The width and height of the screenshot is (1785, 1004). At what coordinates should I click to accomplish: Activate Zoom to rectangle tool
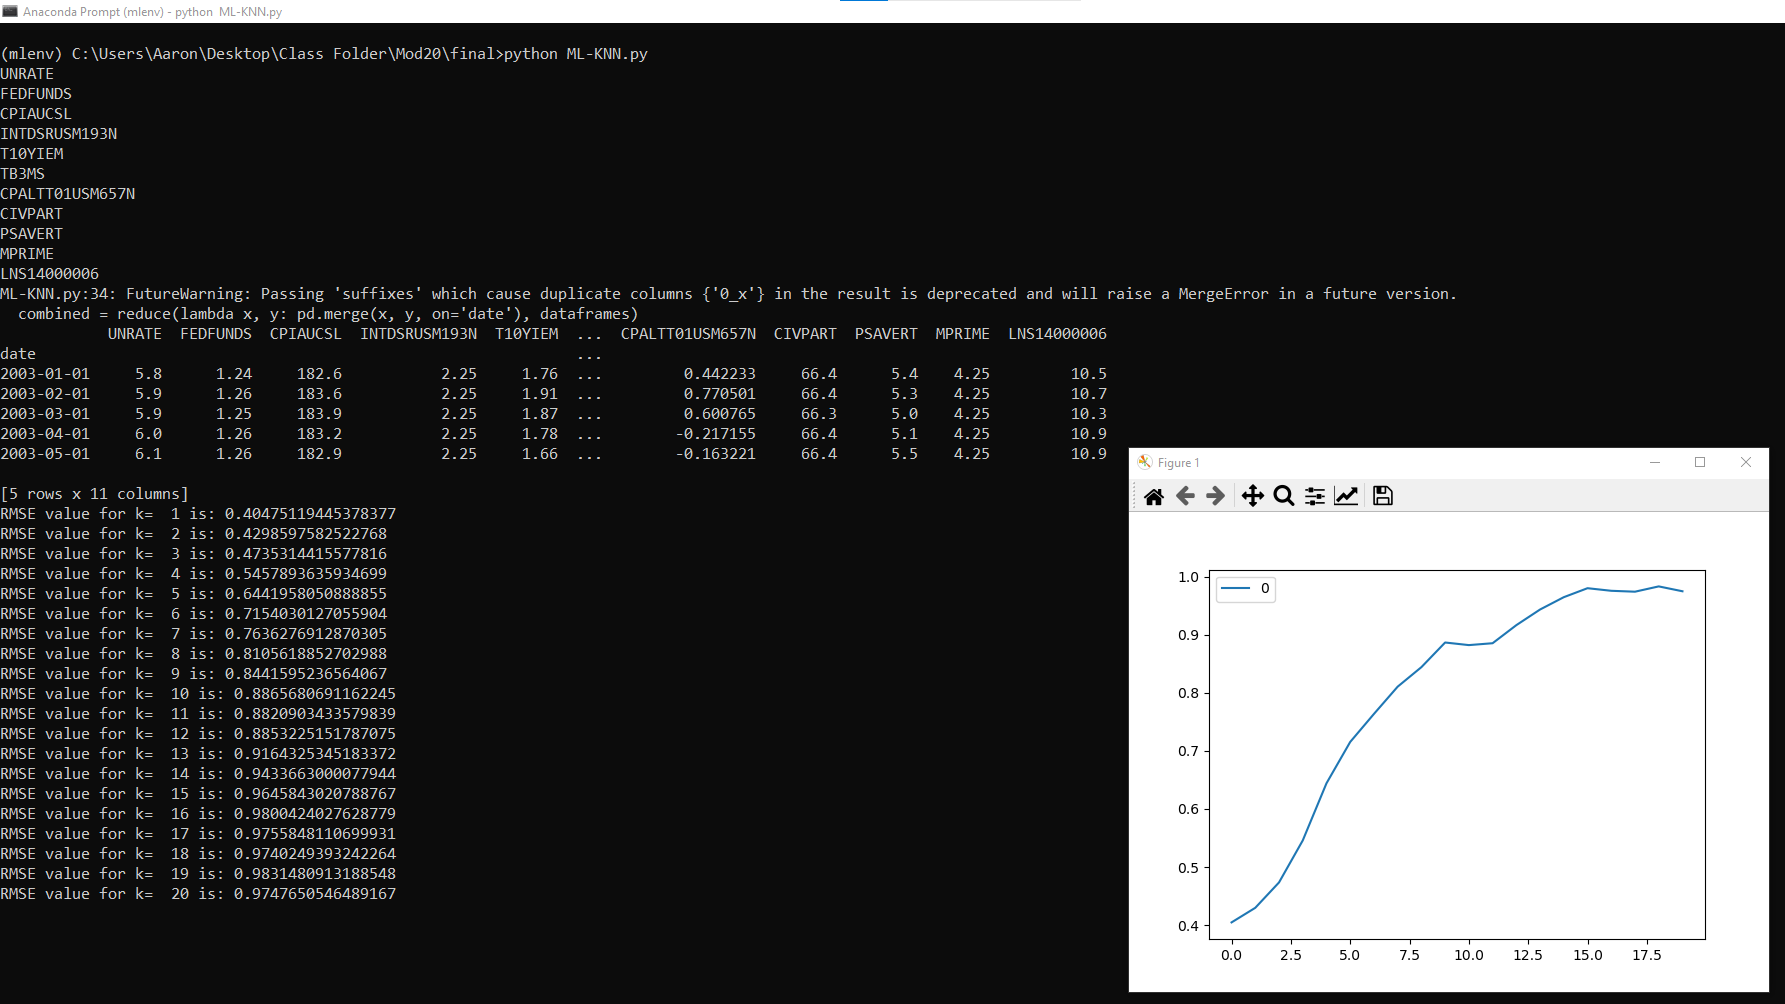tap(1284, 496)
